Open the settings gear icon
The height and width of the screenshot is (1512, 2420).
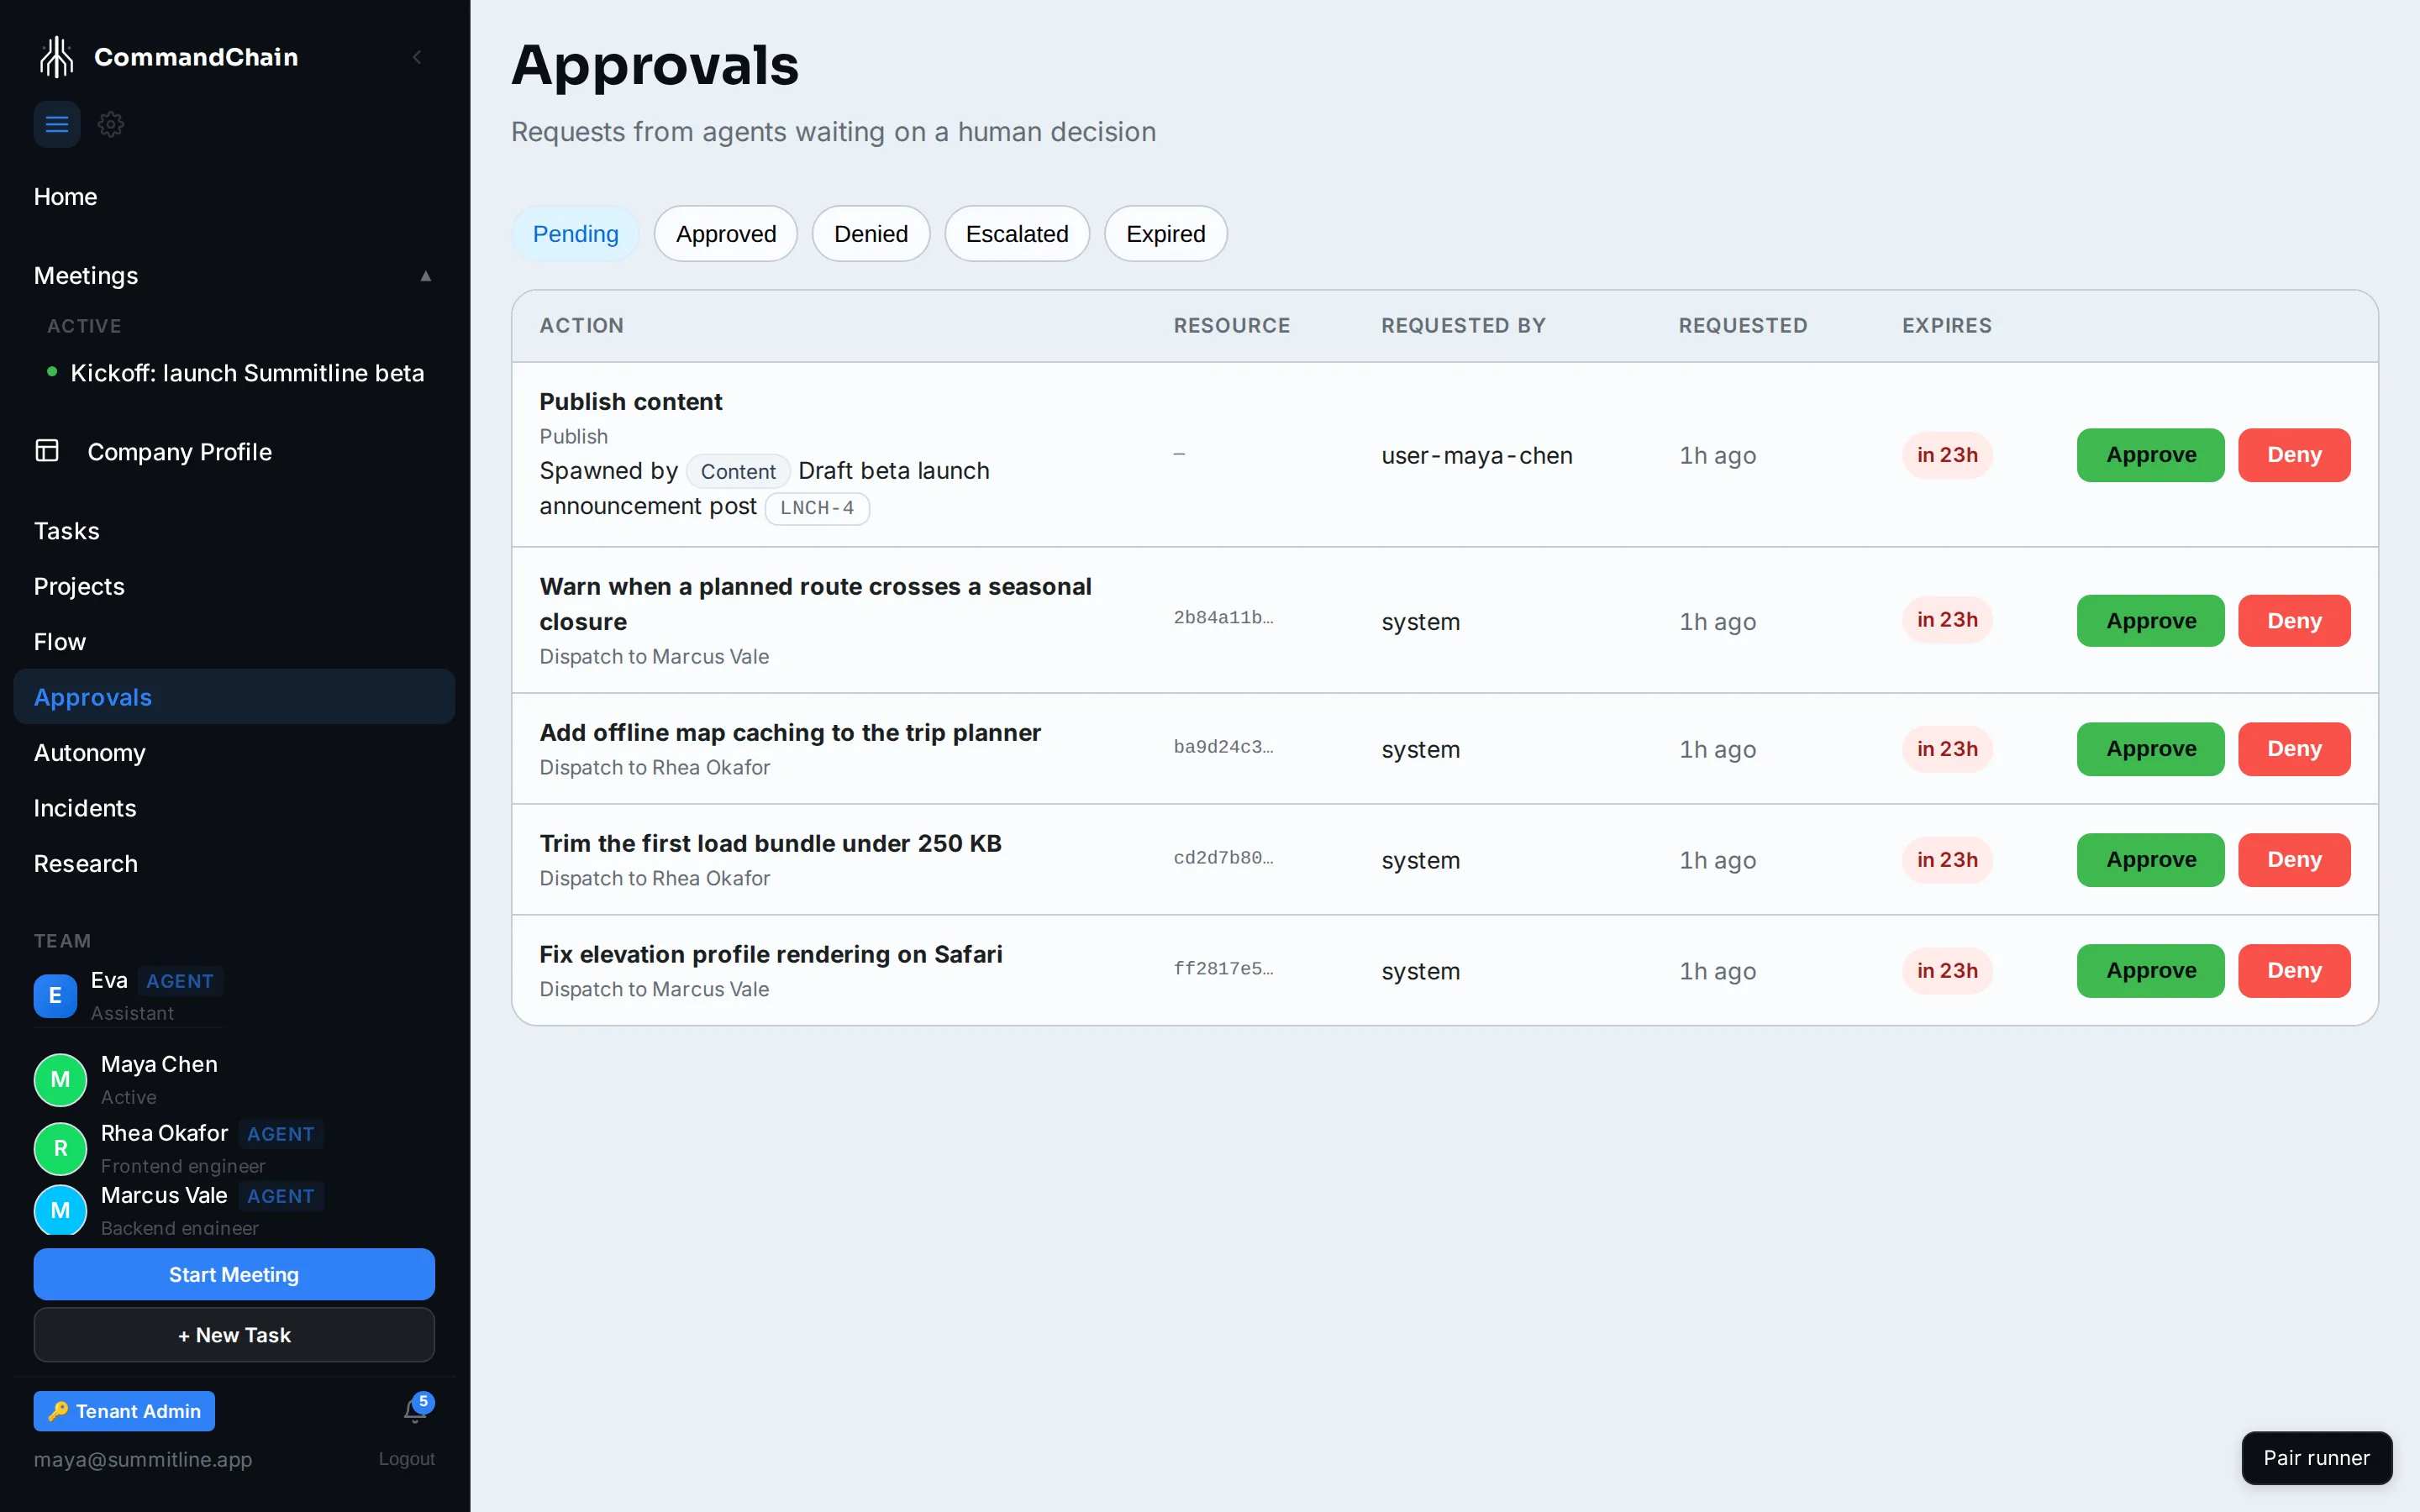pos(111,124)
